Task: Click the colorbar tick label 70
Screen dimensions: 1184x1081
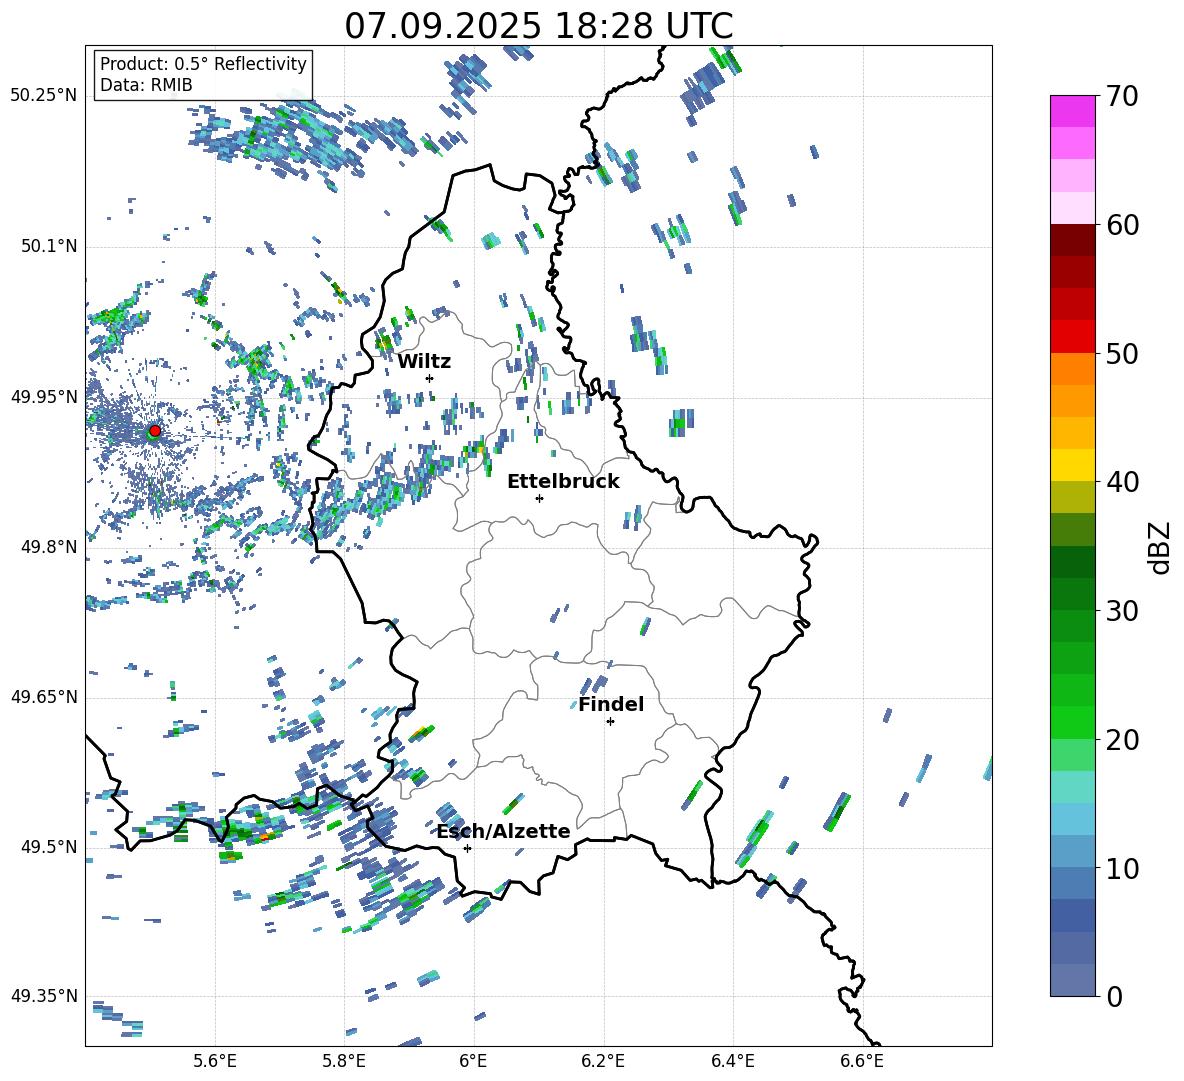Action: (1122, 97)
